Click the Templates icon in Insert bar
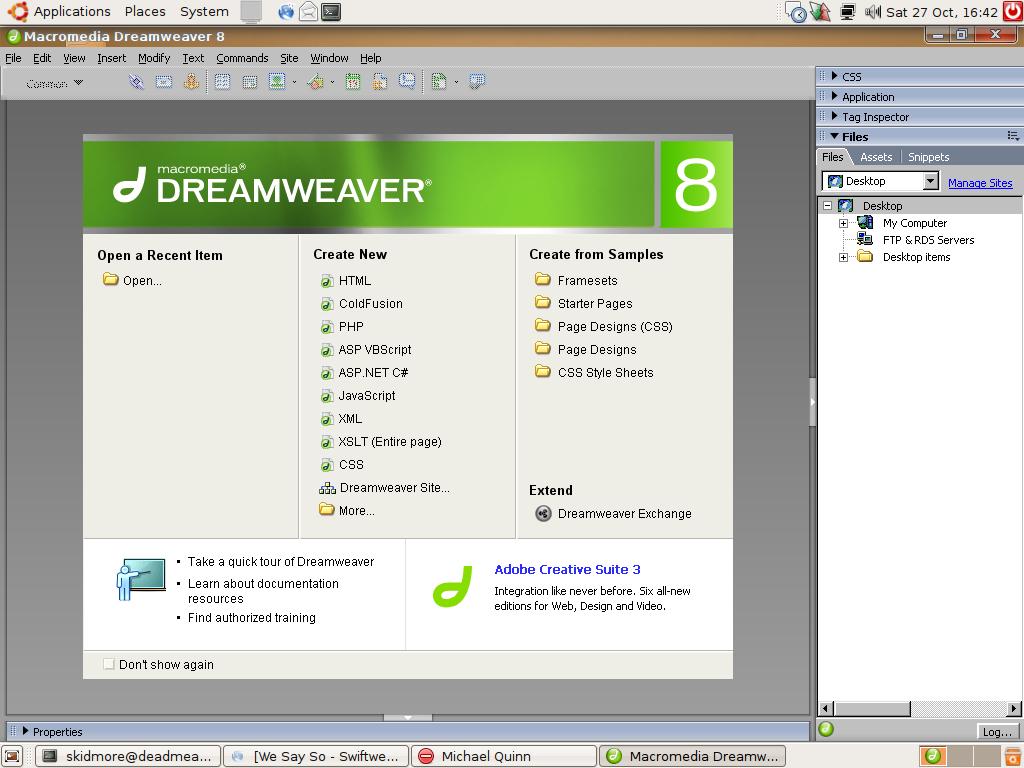The image size is (1024, 768). point(439,82)
